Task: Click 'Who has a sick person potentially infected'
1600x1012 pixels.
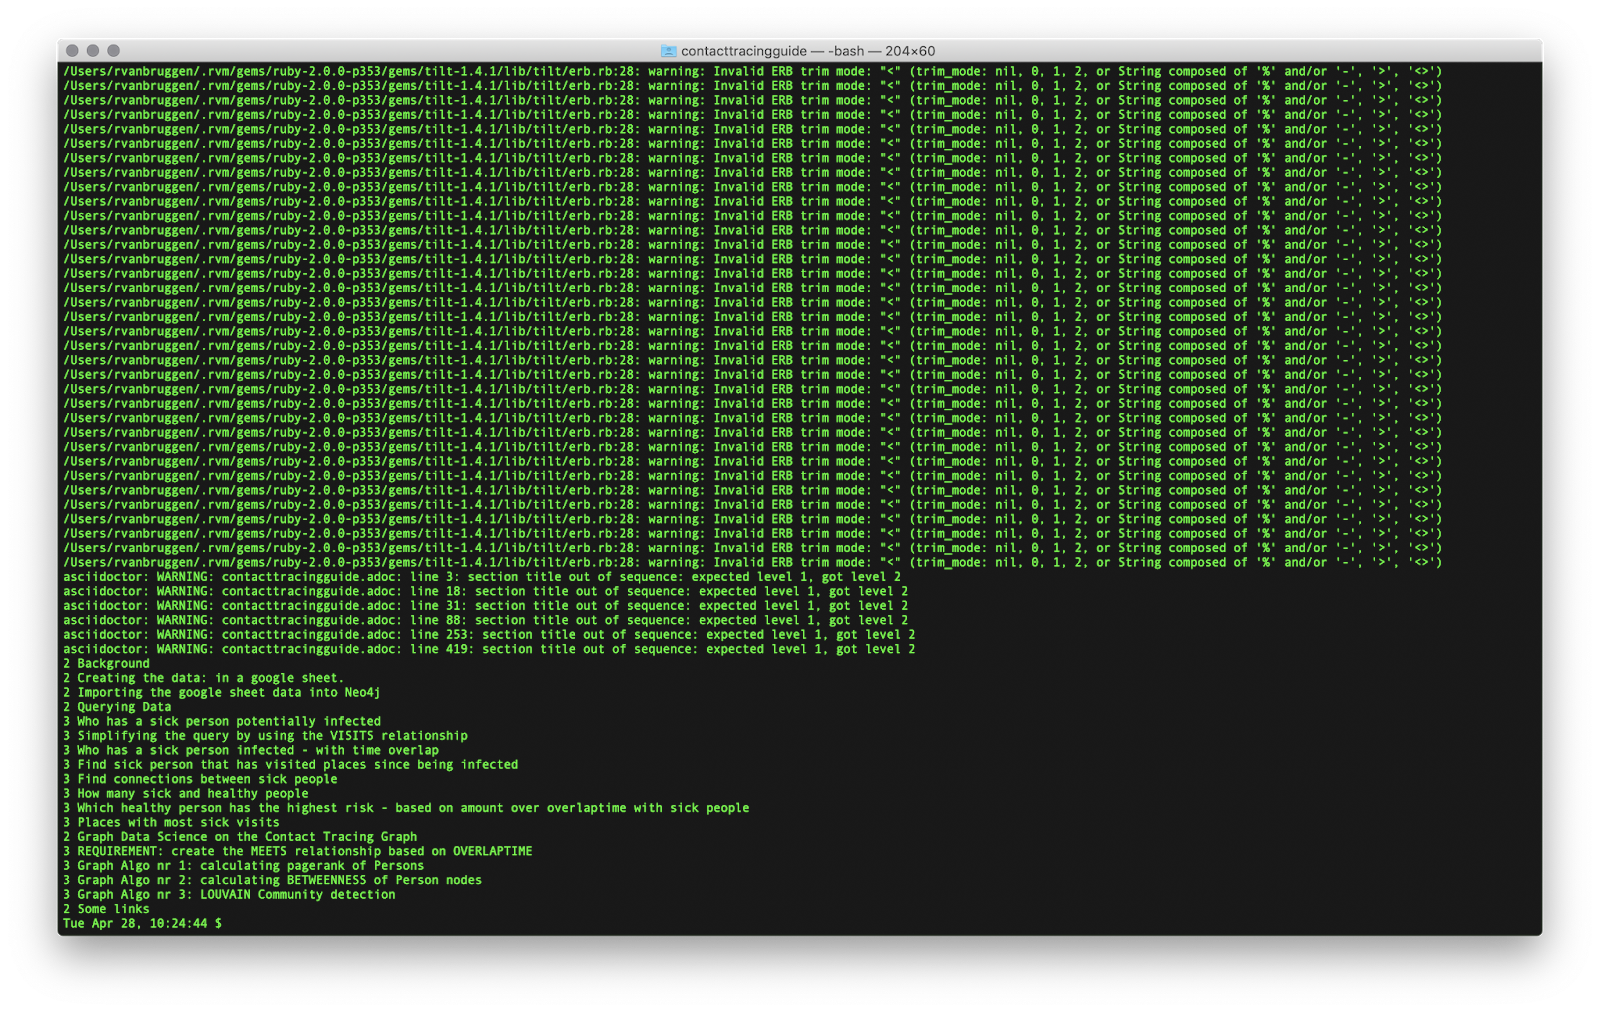Action: 229,721
